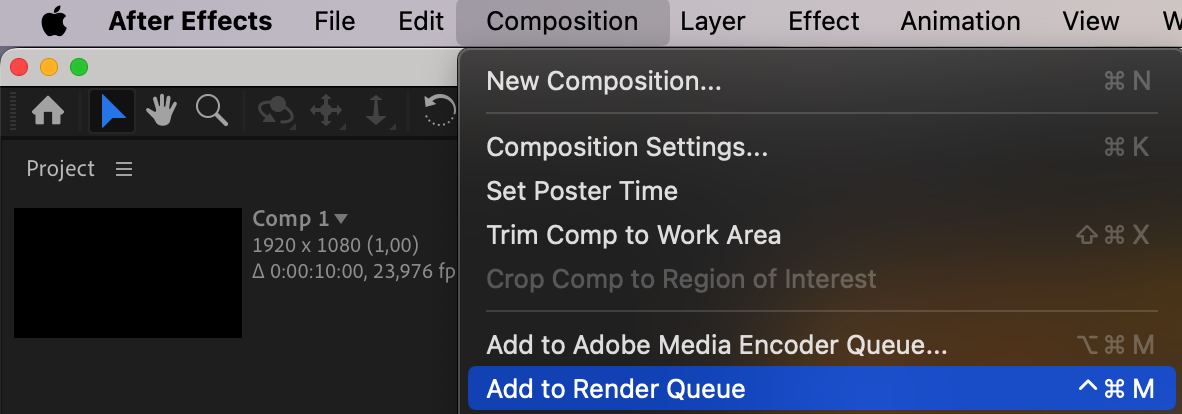Select the Orbit camera tool
1182x414 pixels.
click(276, 112)
